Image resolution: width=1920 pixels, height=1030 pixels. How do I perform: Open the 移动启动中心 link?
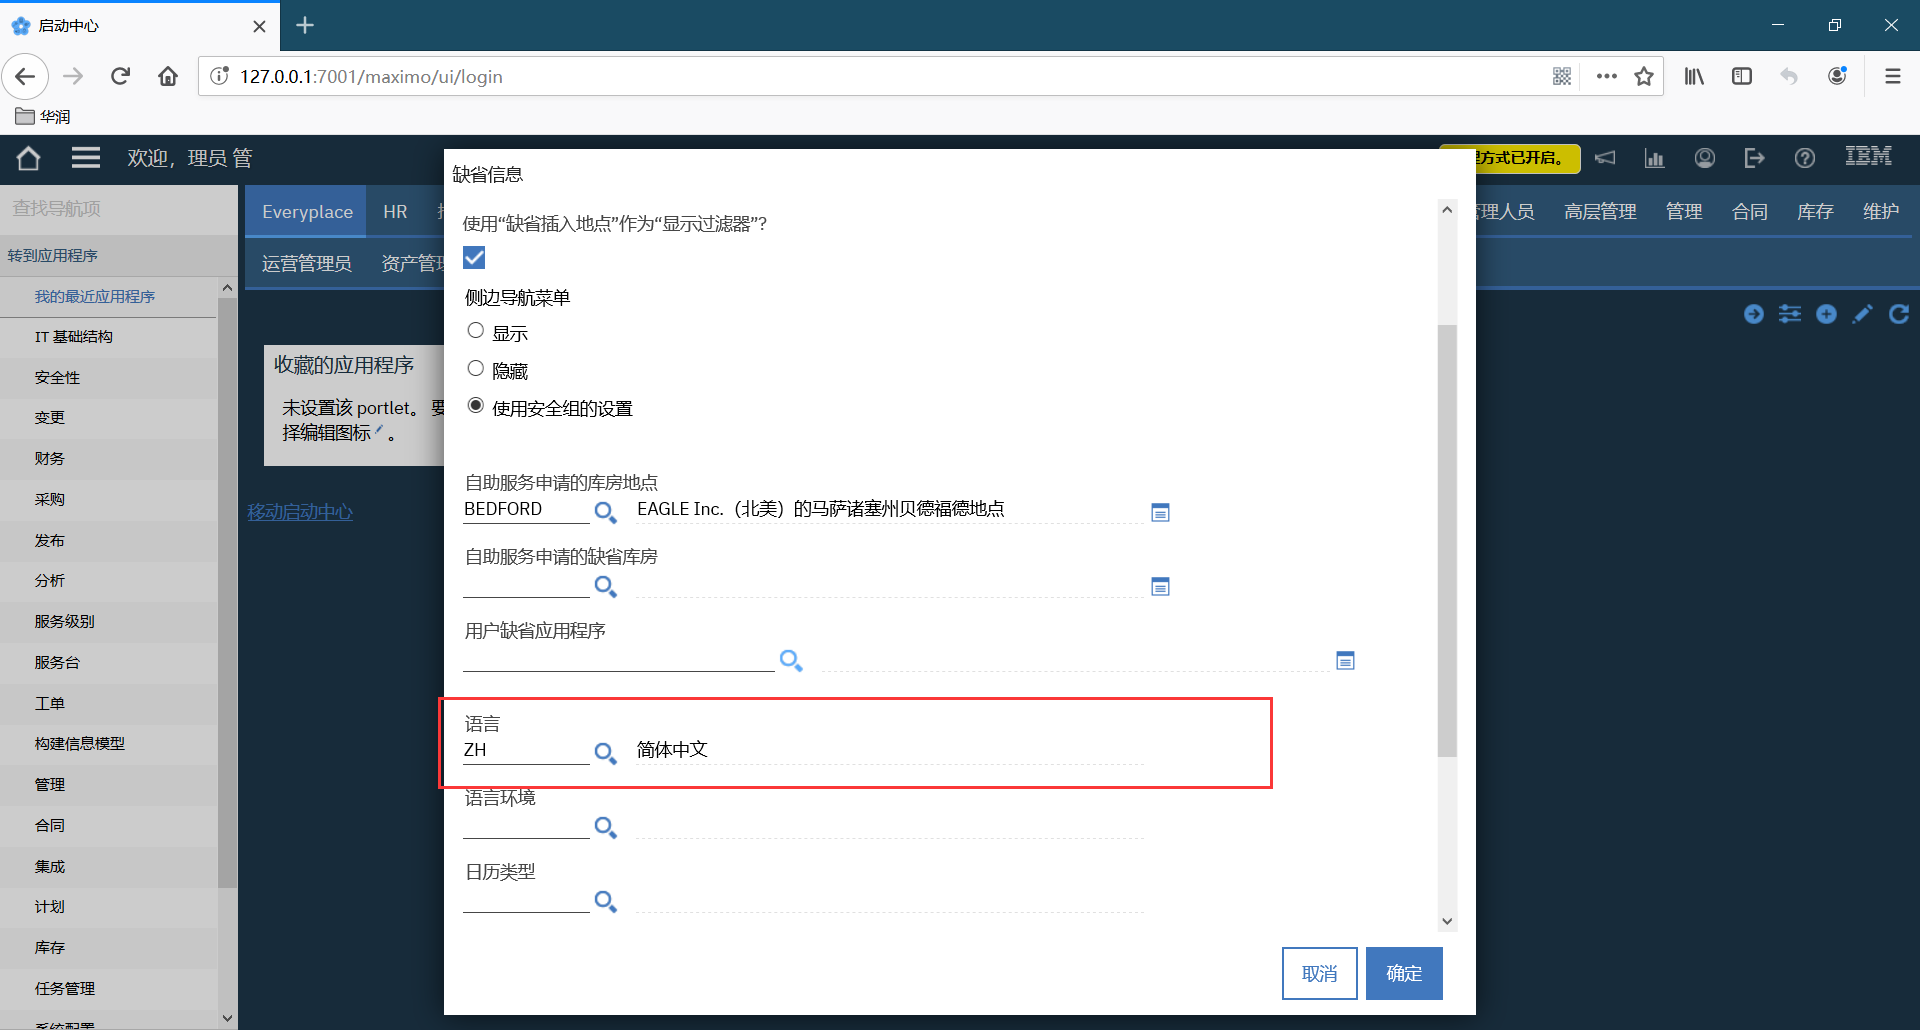(299, 511)
